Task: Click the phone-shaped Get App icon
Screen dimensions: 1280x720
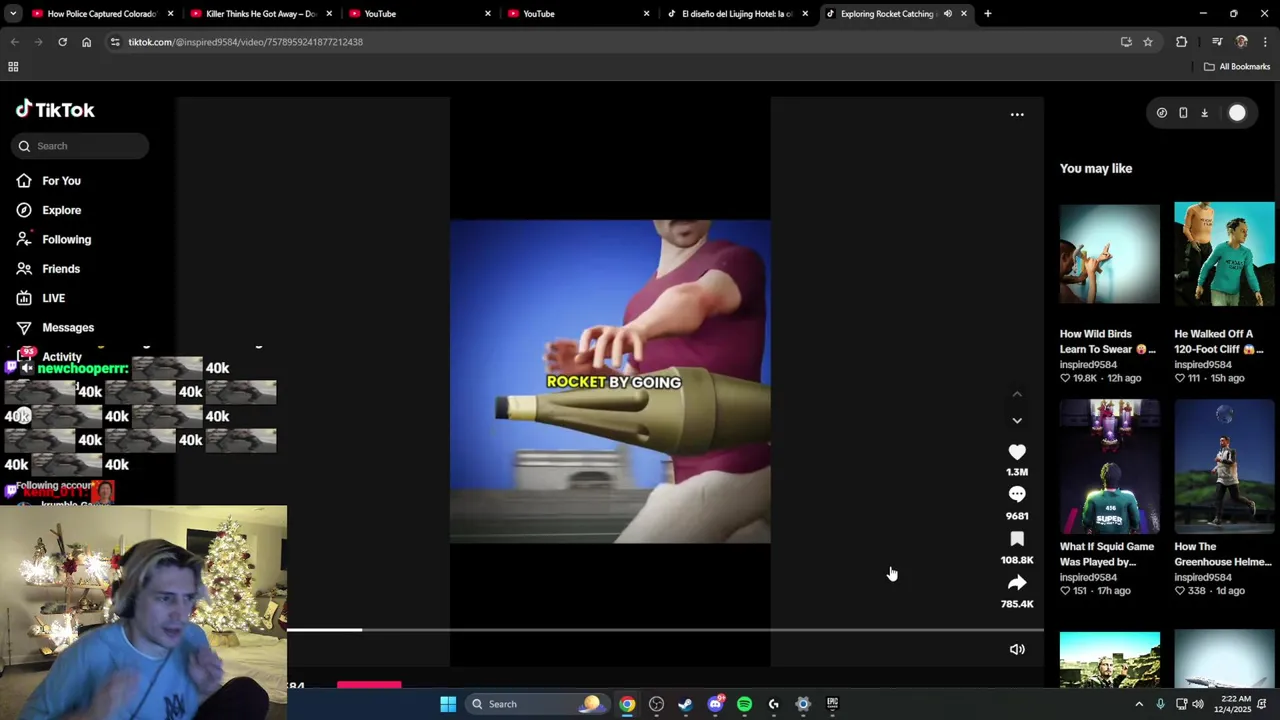Action: tap(1183, 113)
